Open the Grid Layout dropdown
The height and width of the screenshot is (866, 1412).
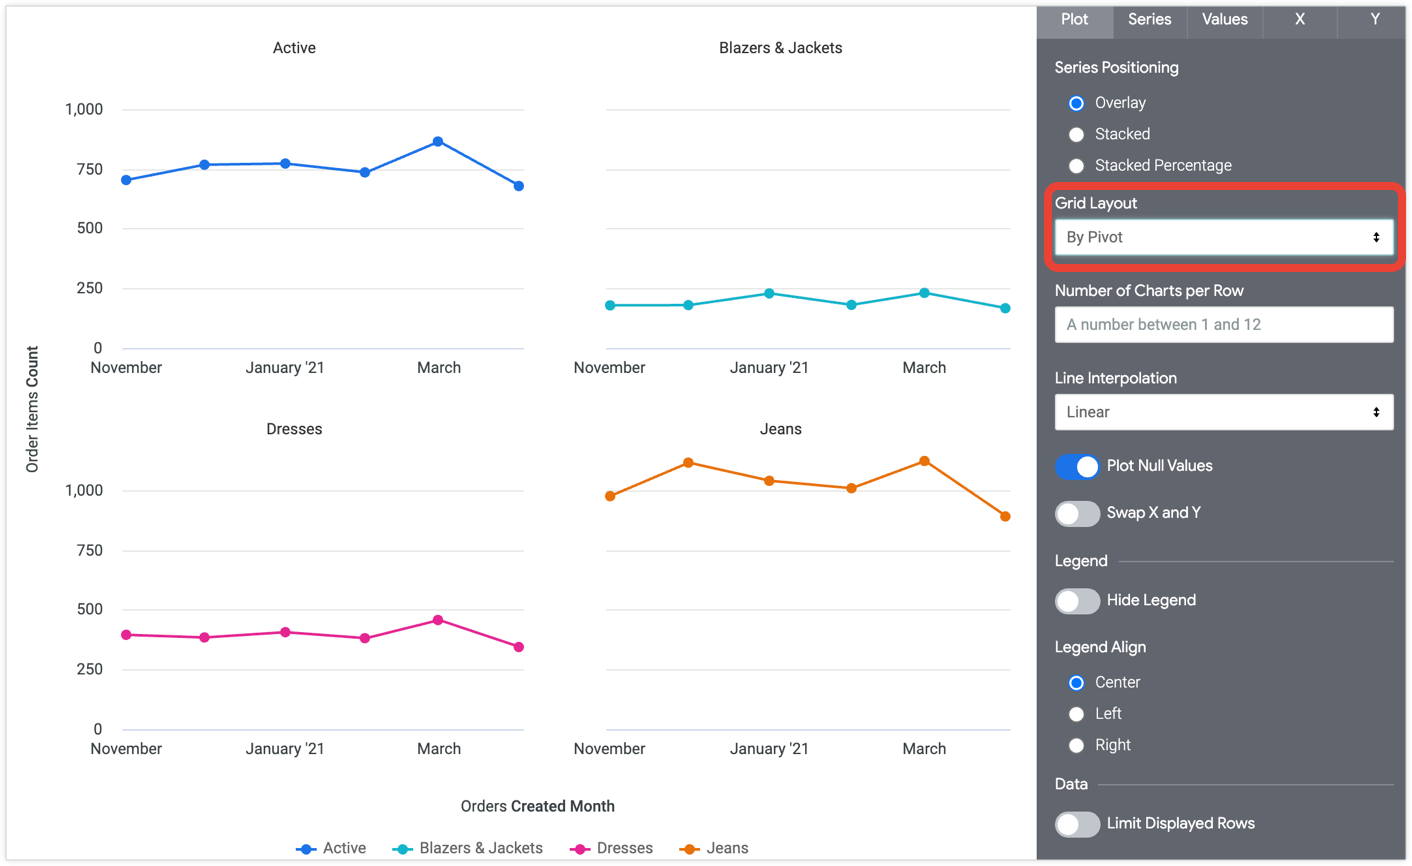[x=1223, y=238]
